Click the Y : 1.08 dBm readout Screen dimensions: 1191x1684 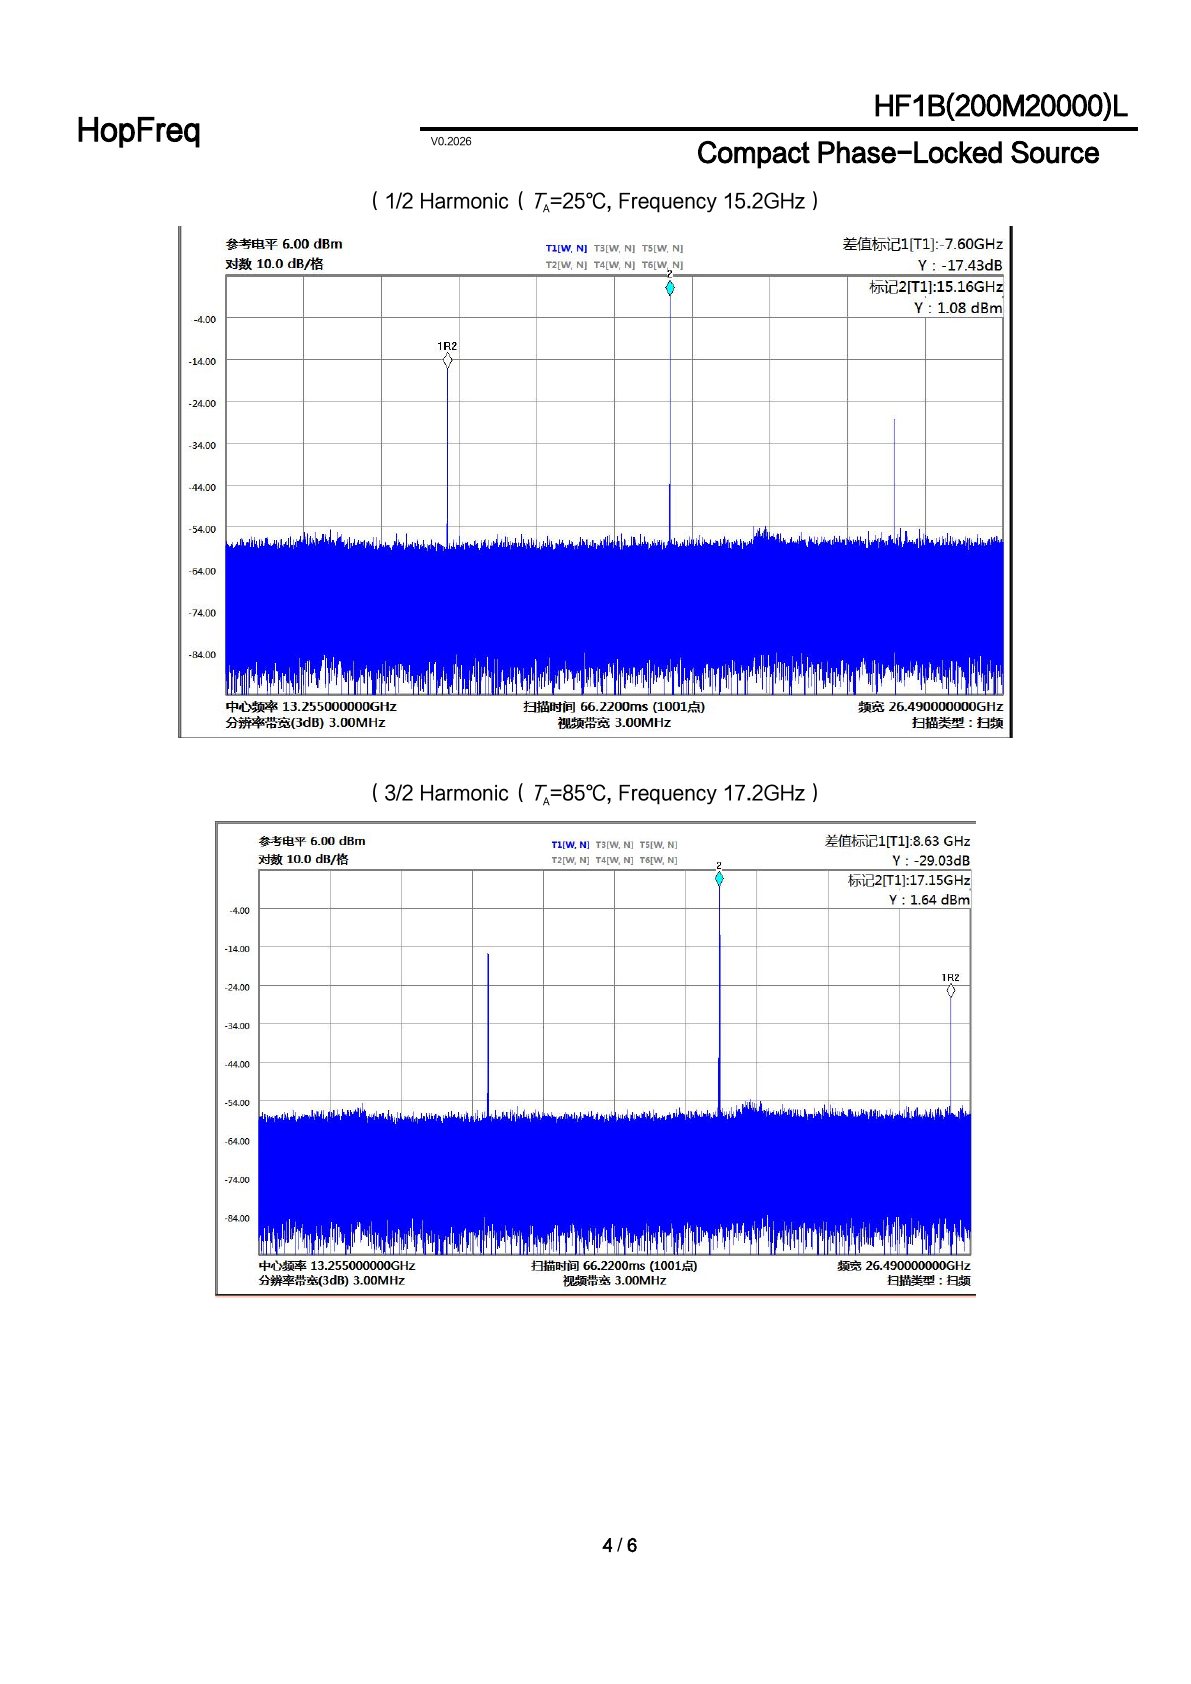[958, 308]
